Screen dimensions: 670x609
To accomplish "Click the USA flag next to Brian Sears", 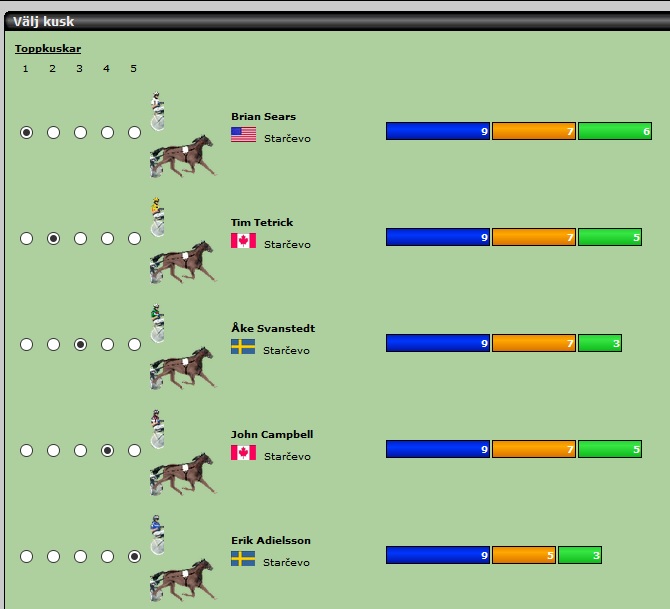I will click(244, 135).
